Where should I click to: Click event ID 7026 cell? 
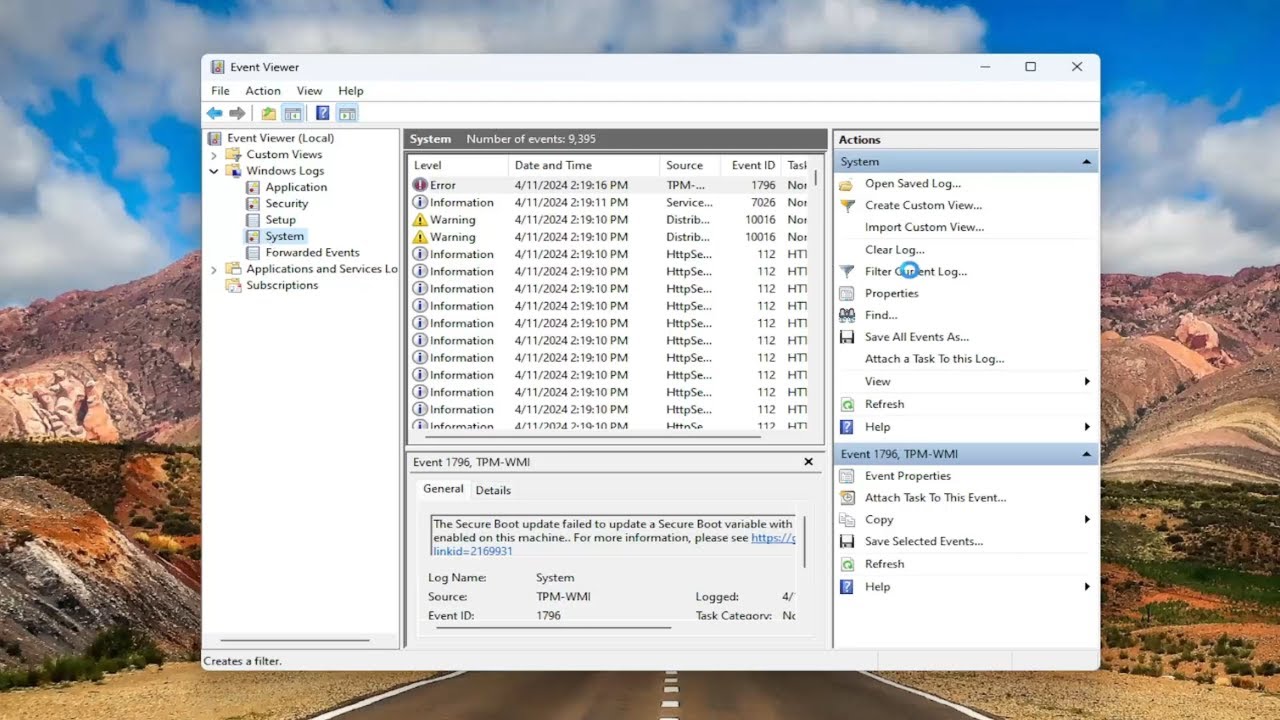763,202
